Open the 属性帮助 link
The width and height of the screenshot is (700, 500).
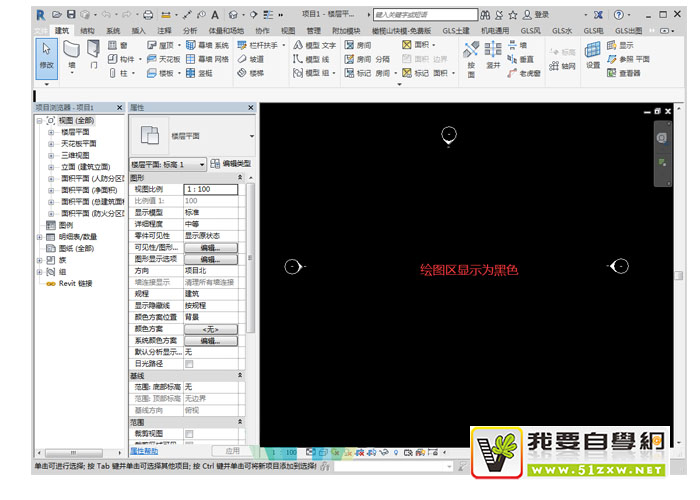(144, 451)
